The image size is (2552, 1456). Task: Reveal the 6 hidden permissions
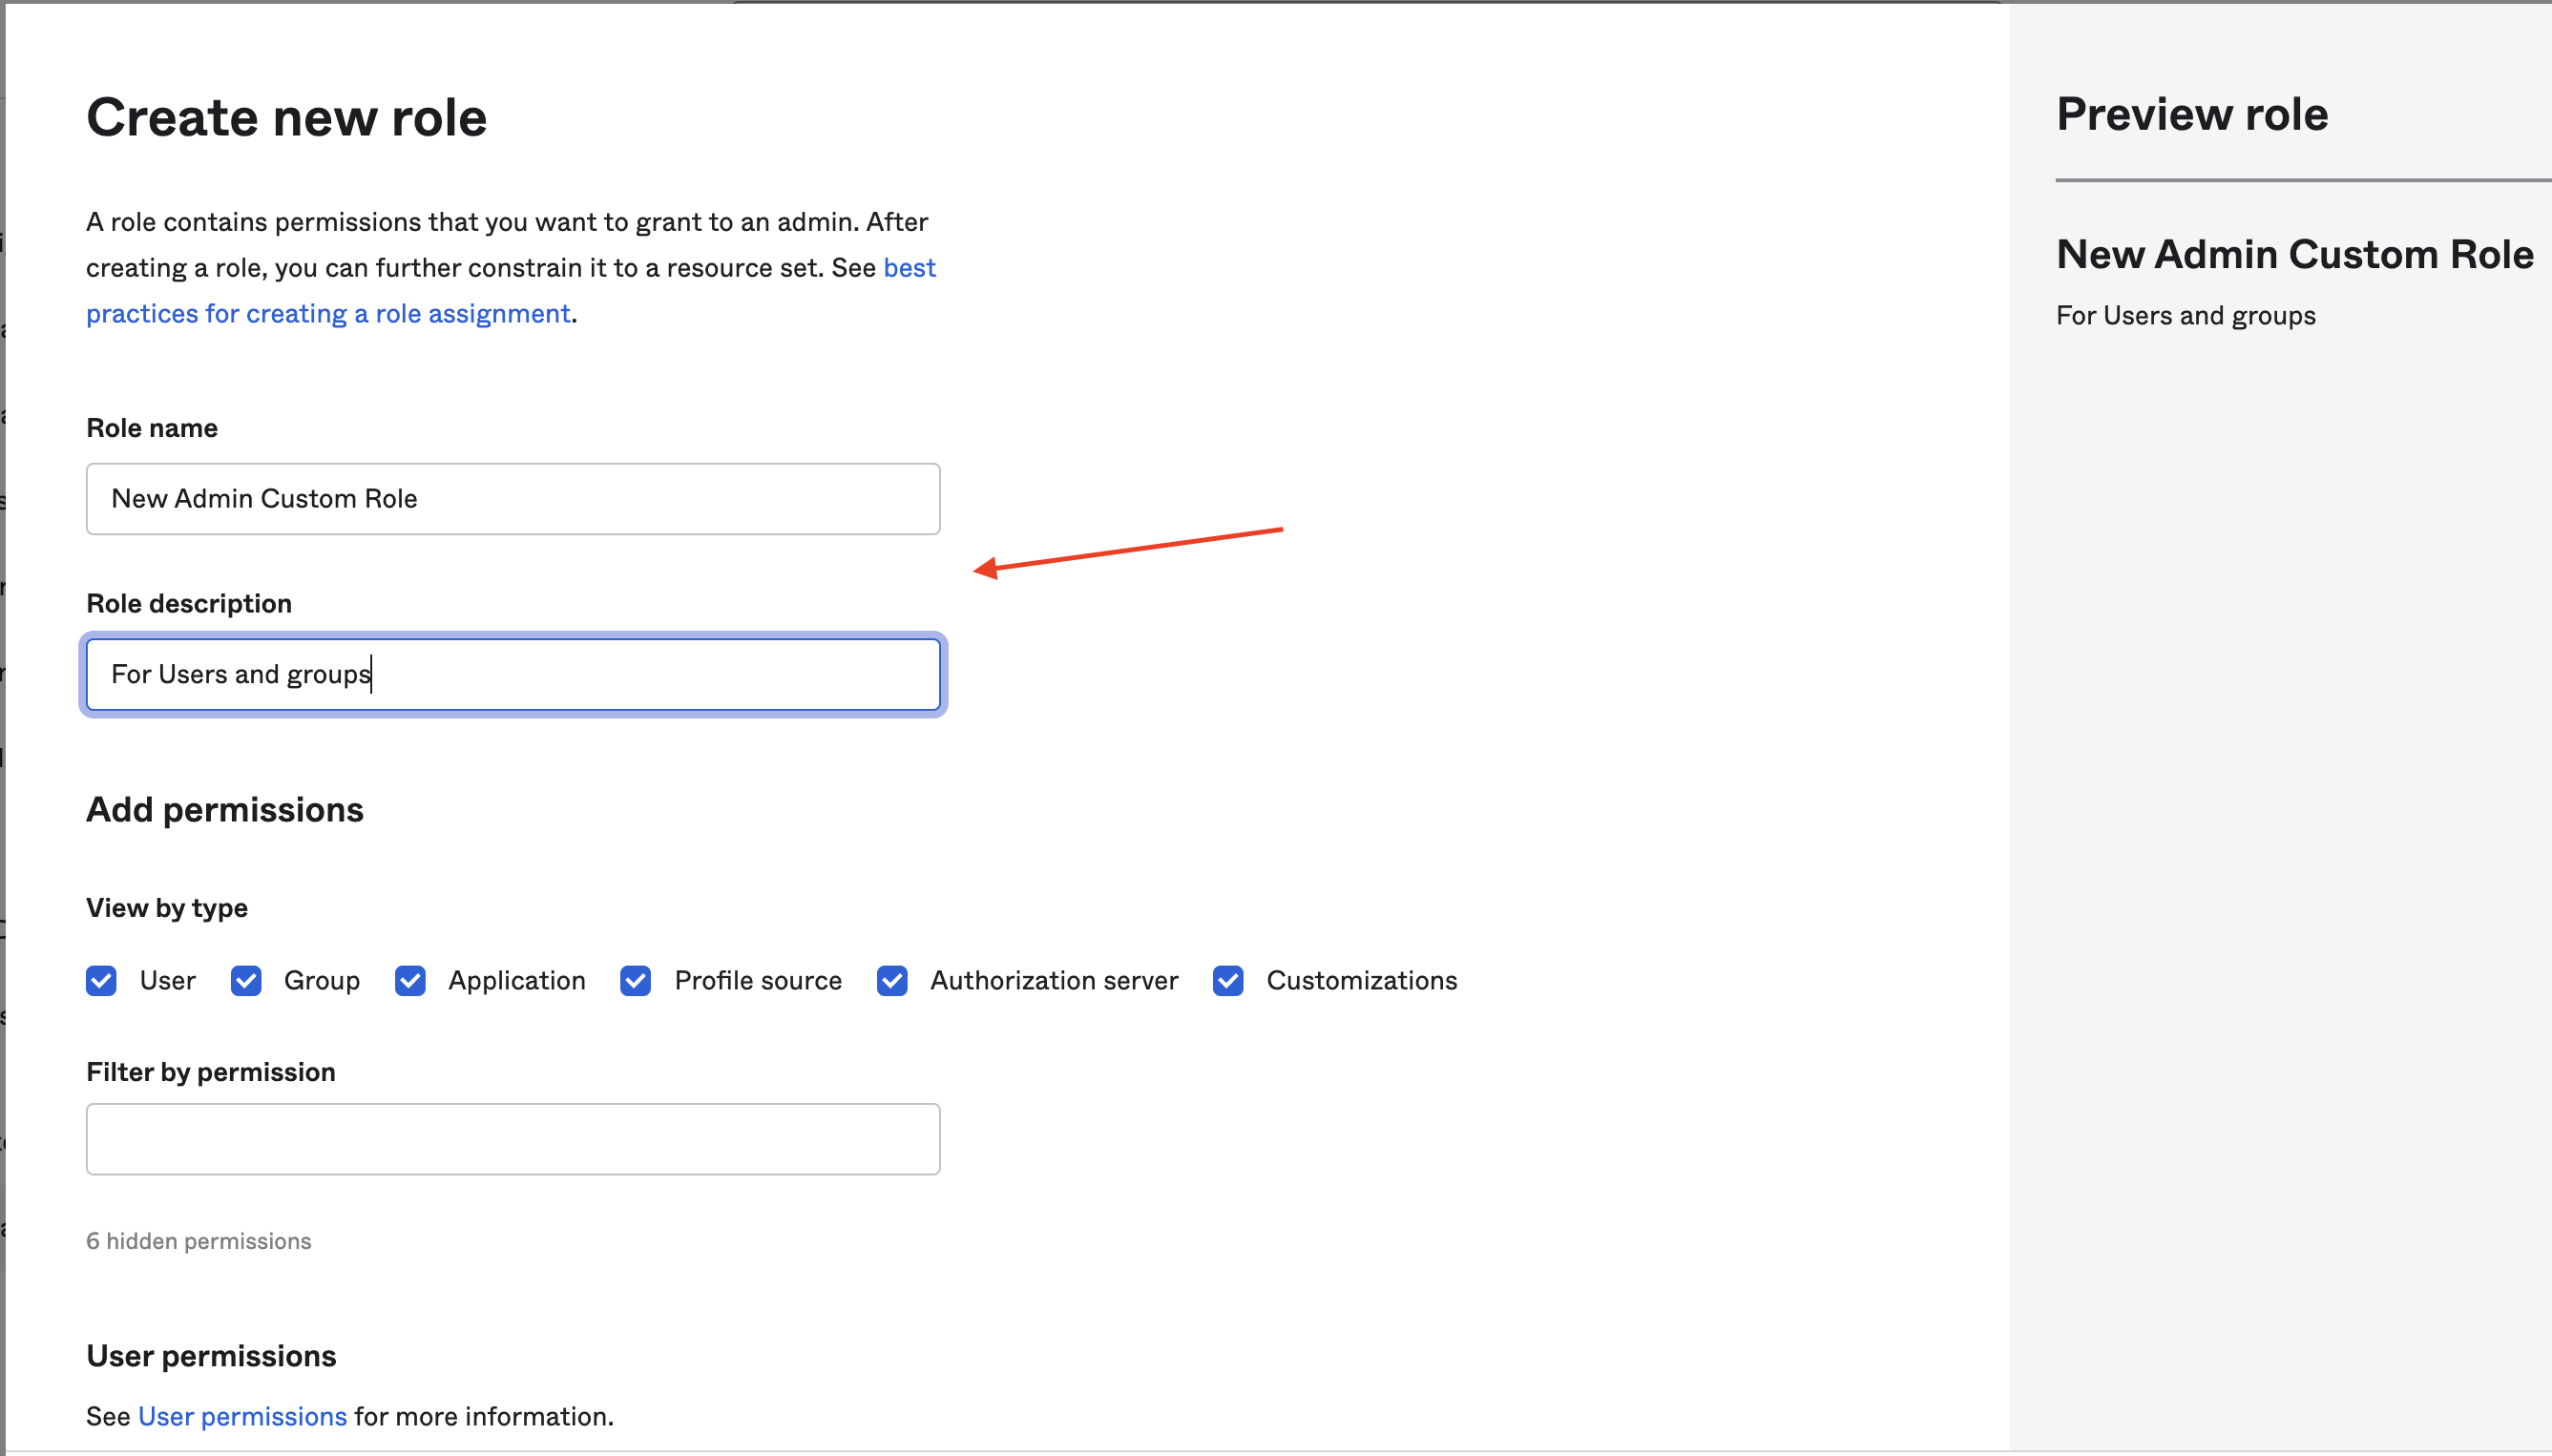coord(199,1240)
